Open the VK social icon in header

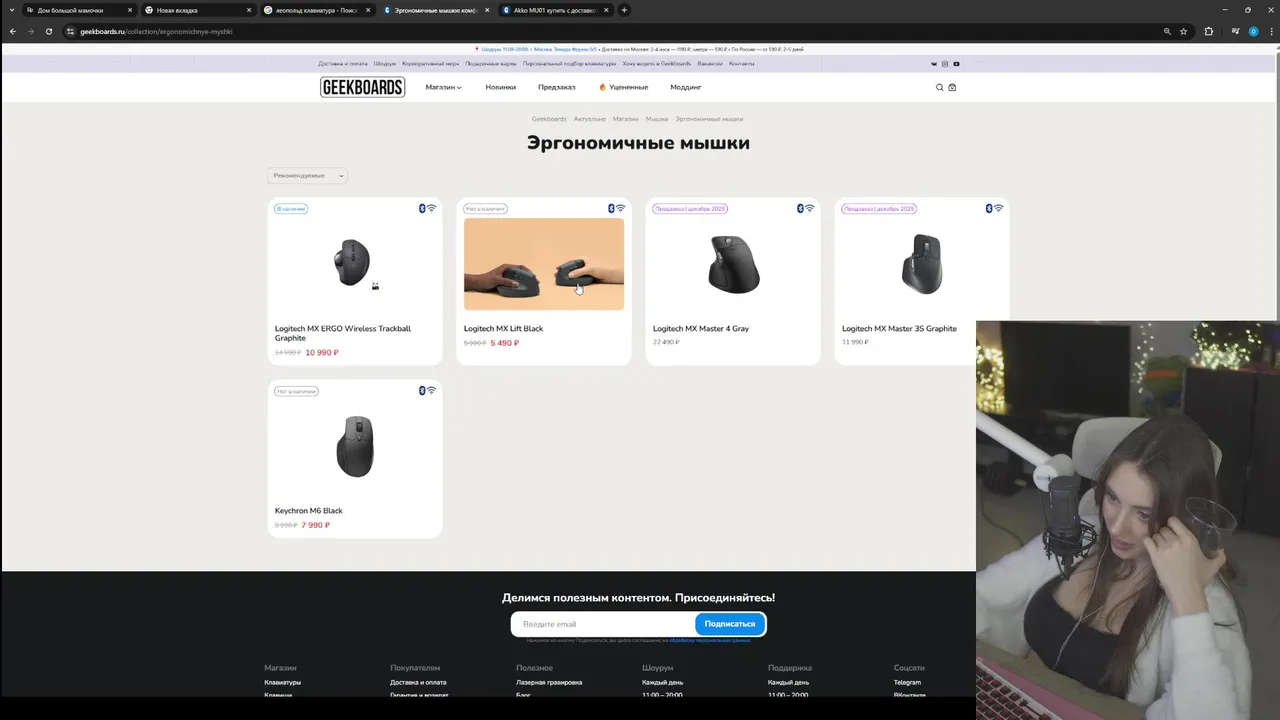934,64
